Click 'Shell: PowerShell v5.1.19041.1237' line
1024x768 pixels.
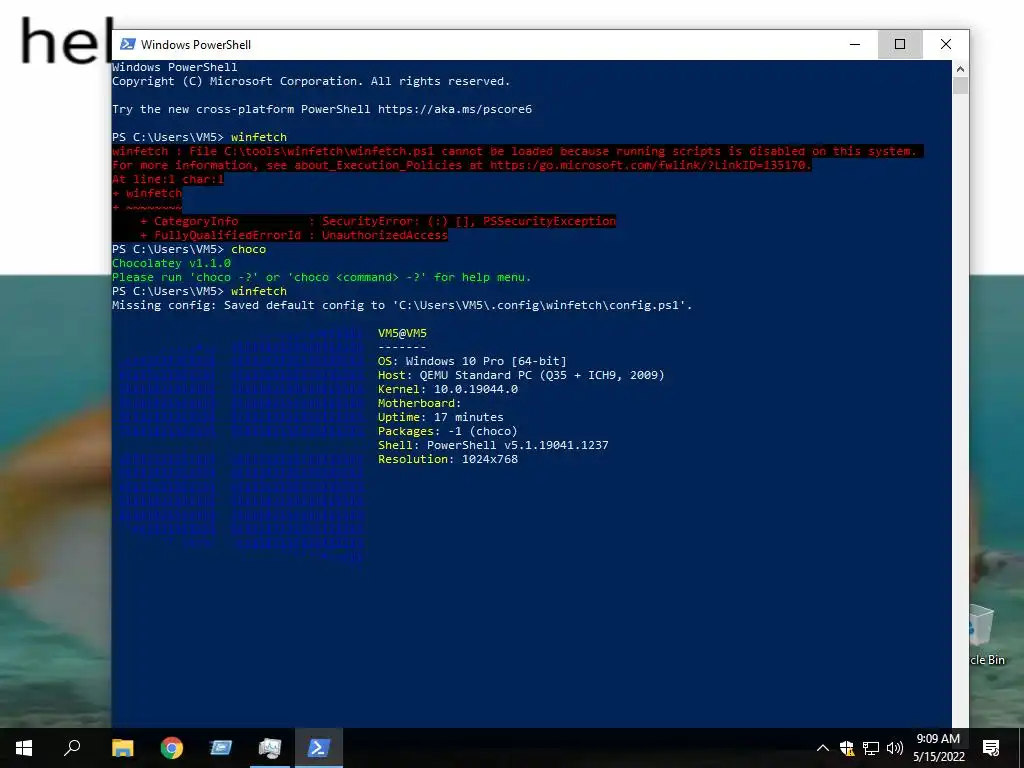pos(493,445)
